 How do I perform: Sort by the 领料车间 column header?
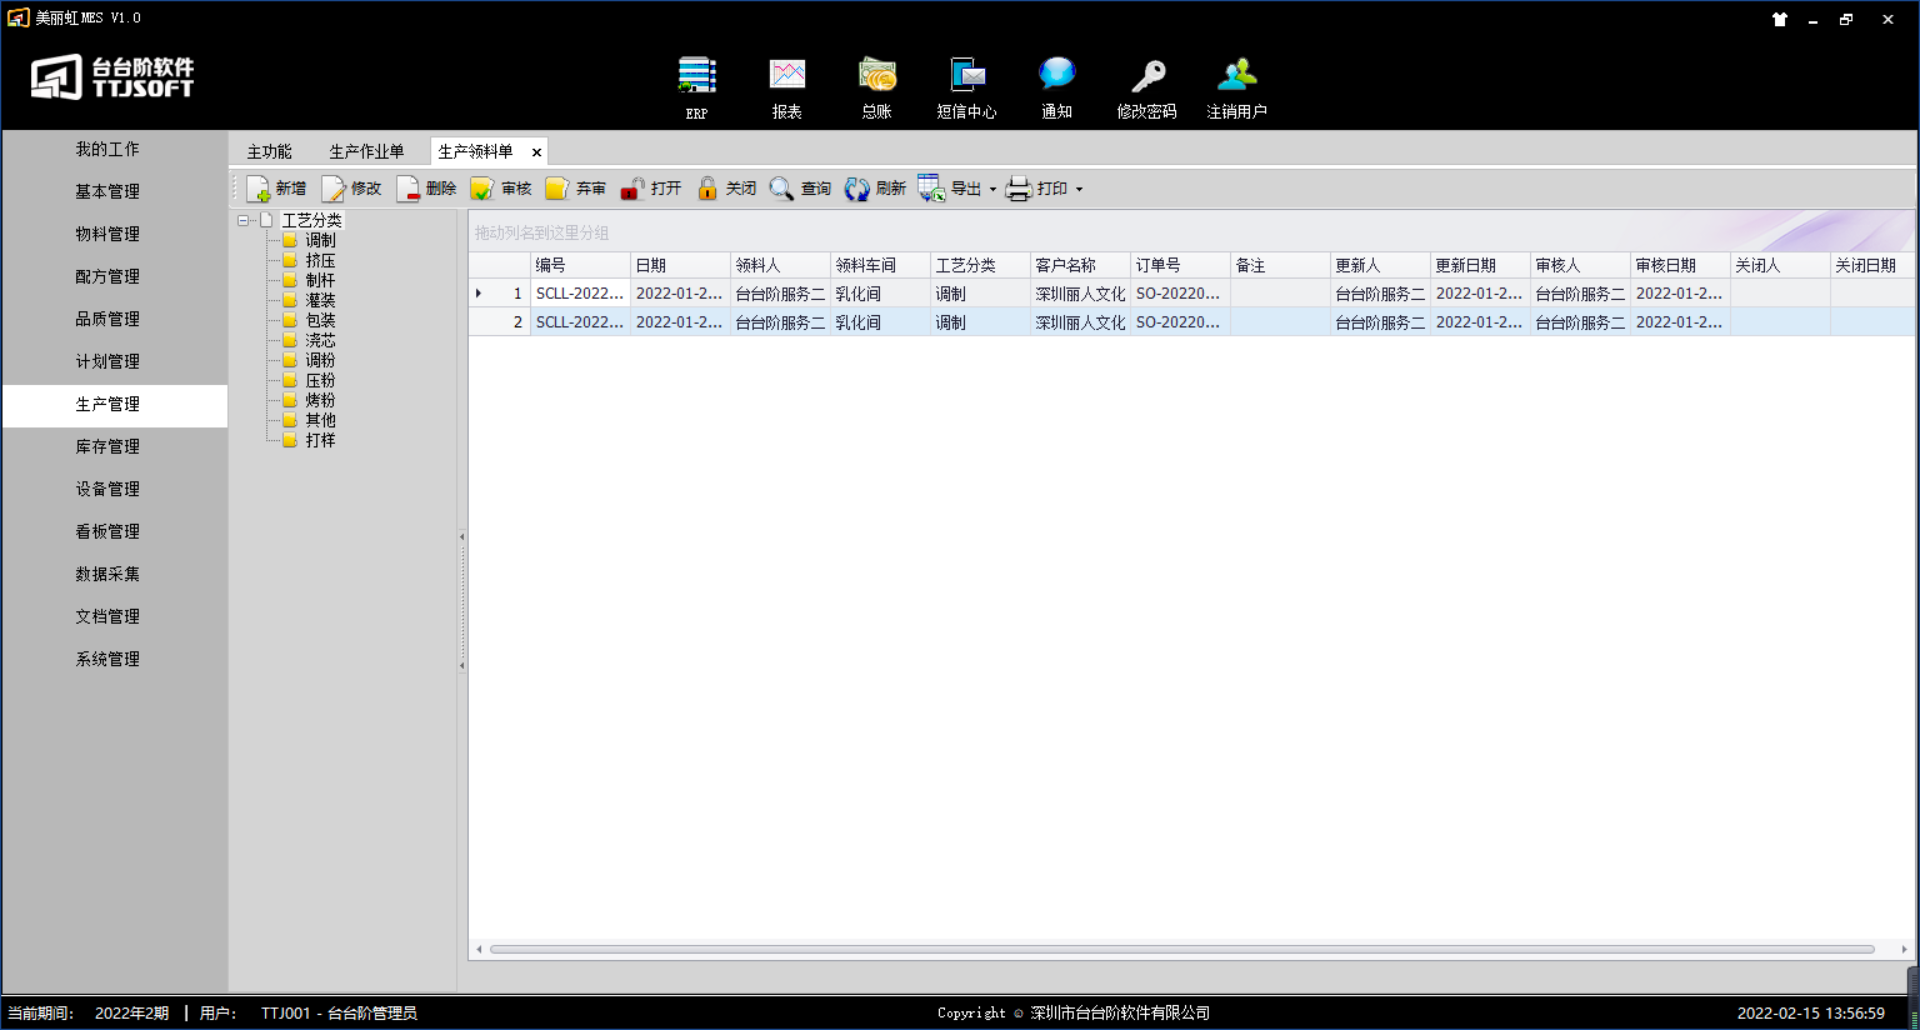[867, 266]
